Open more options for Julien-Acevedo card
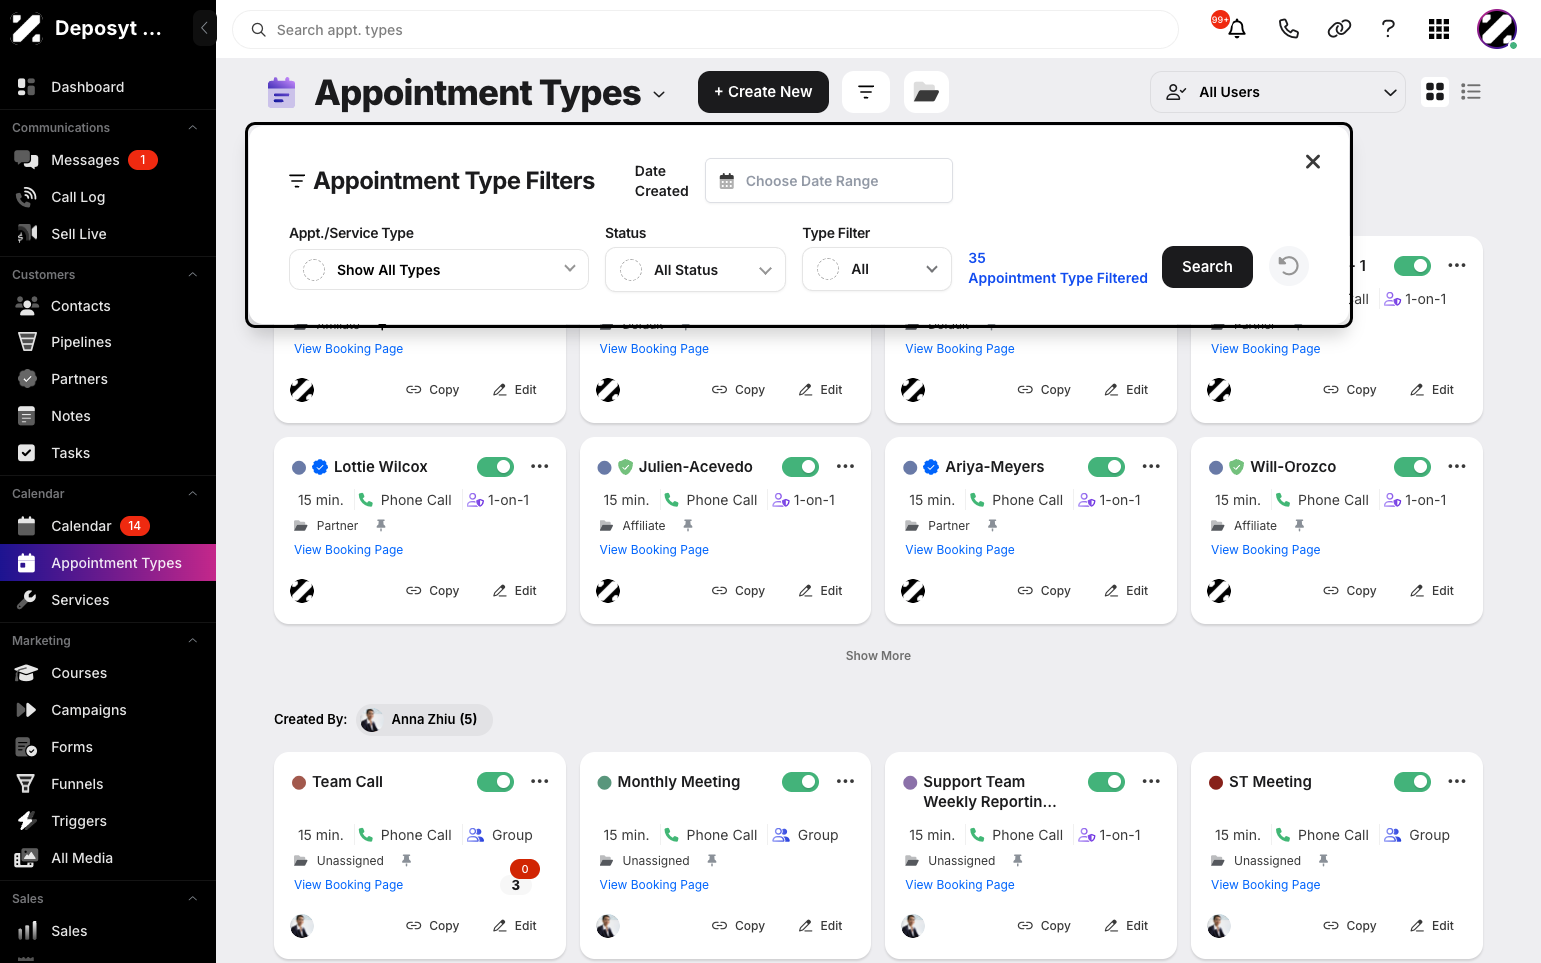 point(846,466)
